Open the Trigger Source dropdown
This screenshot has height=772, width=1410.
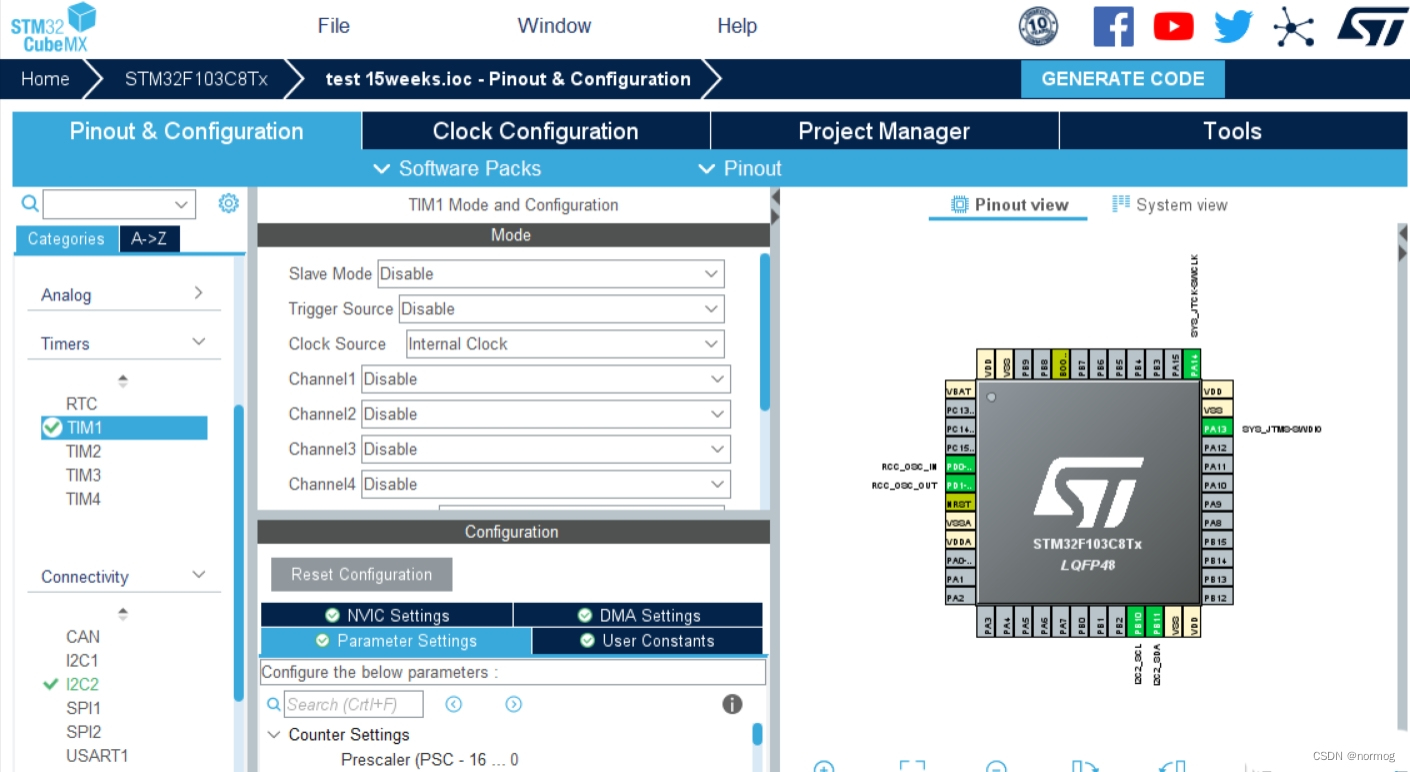561,309
